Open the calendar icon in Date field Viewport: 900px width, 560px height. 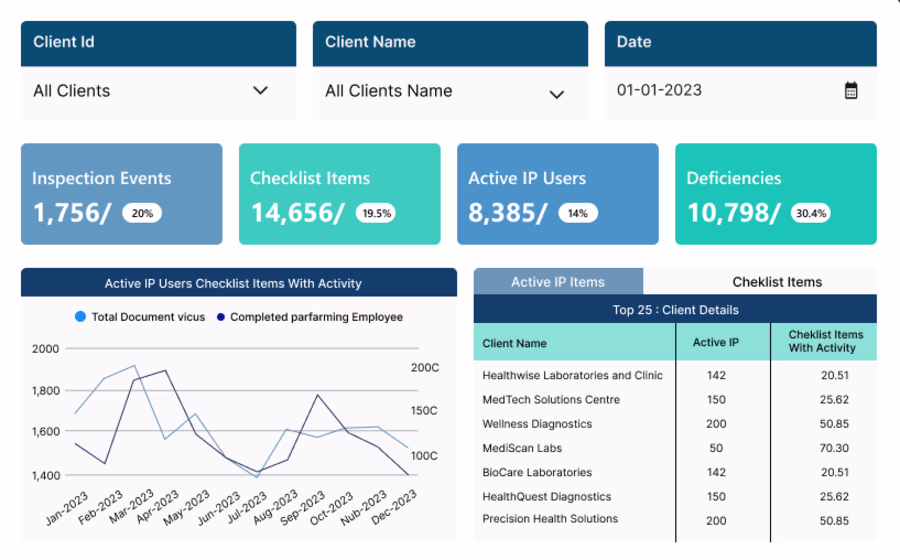point(851,91)
